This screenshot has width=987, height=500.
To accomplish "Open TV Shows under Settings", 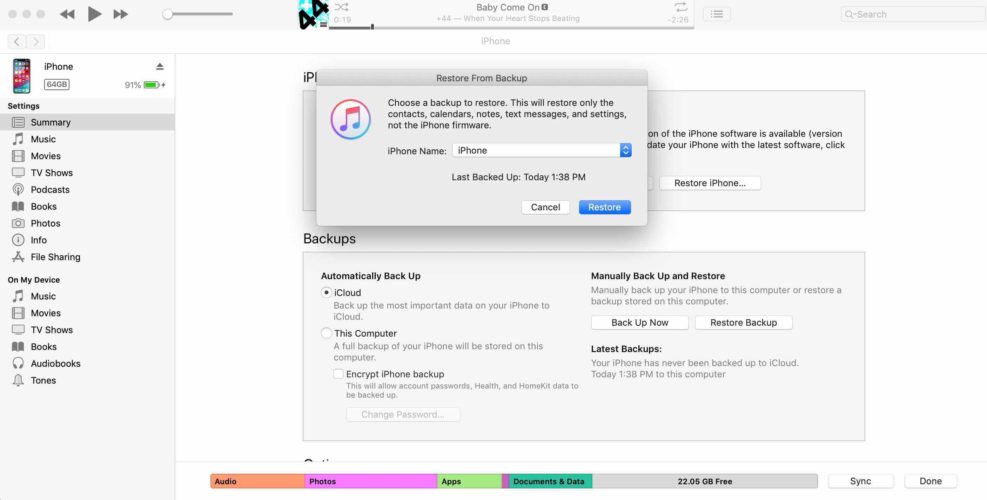I will pyautogui.click(x=87, y=173).
